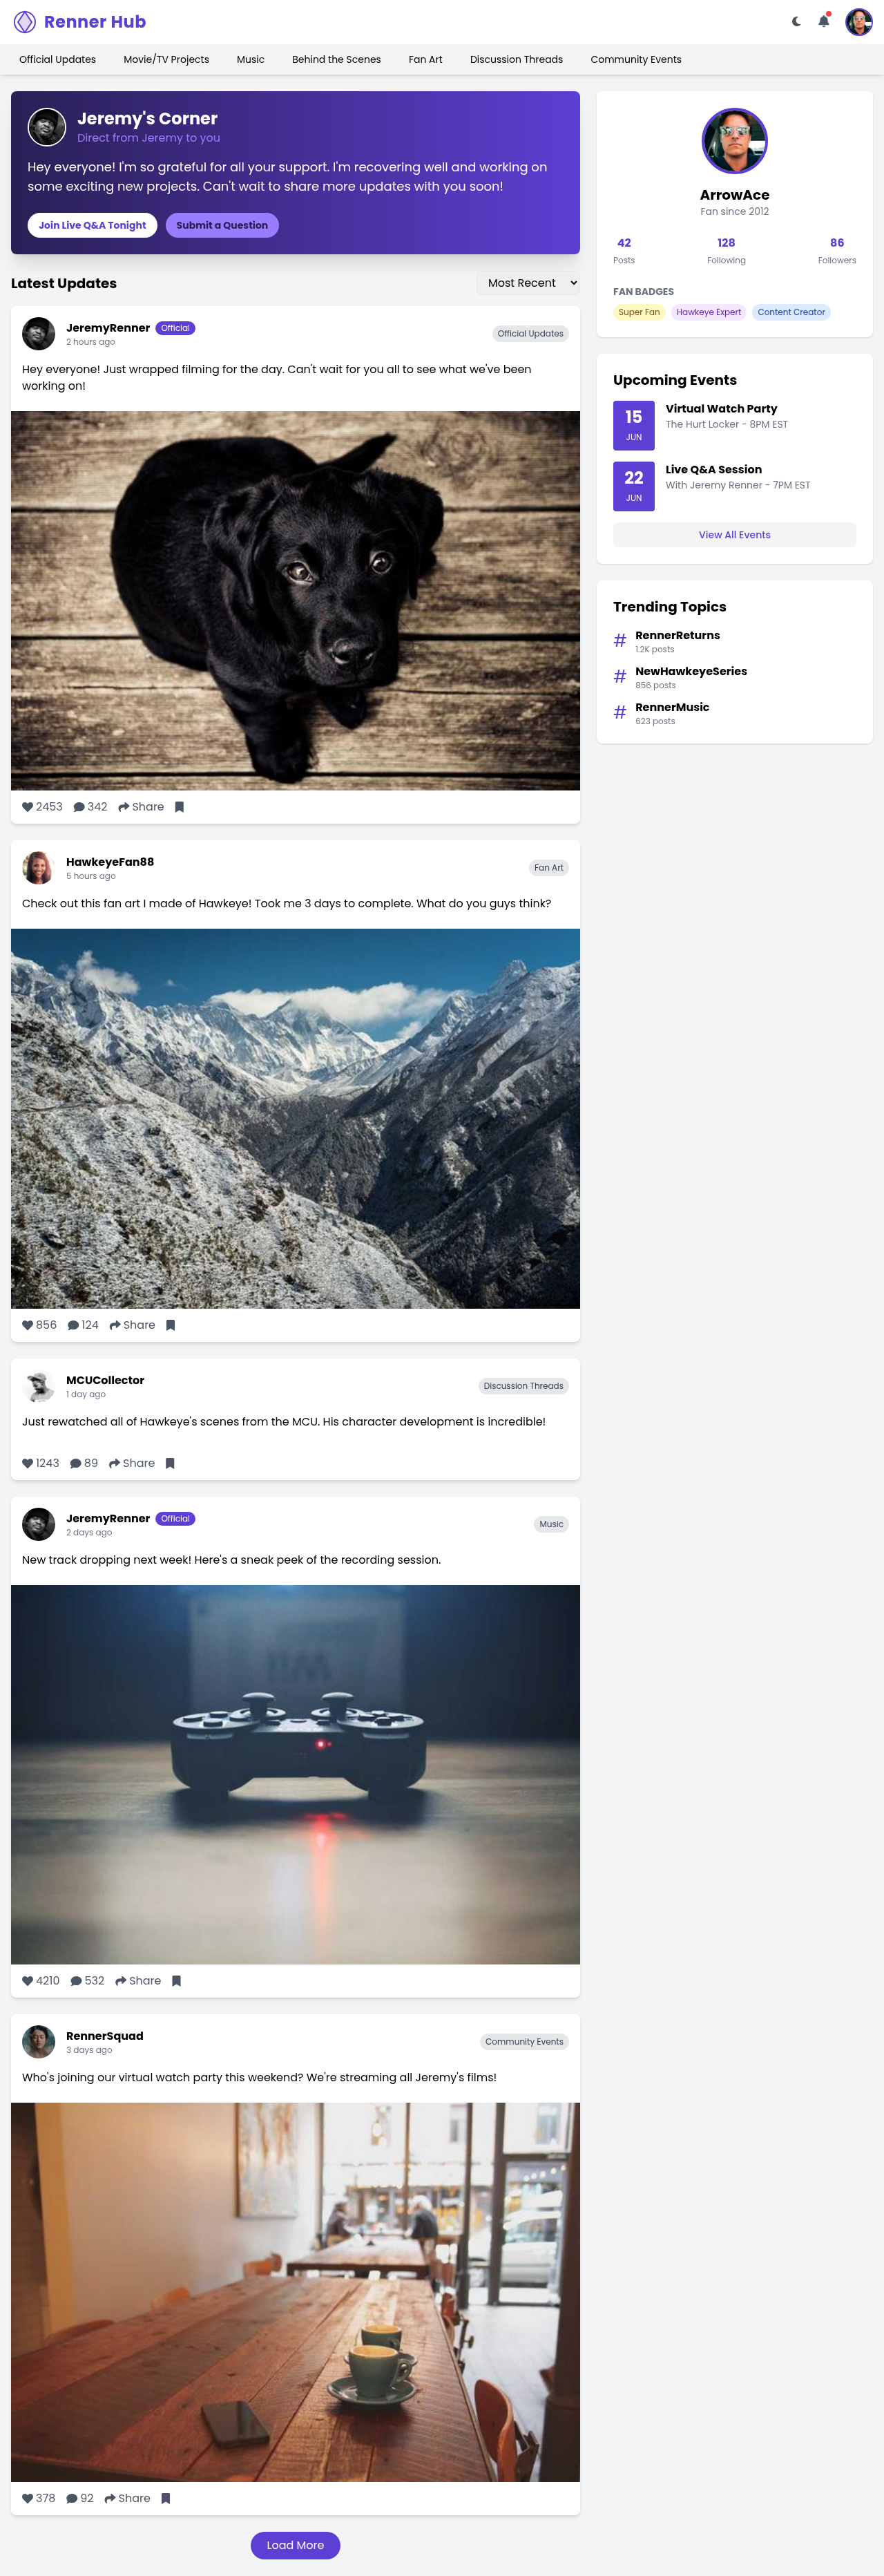The image size is (884, 2576).
Task: Click the hashtag icon next to RennerMusic
Action: coord(619,711)
